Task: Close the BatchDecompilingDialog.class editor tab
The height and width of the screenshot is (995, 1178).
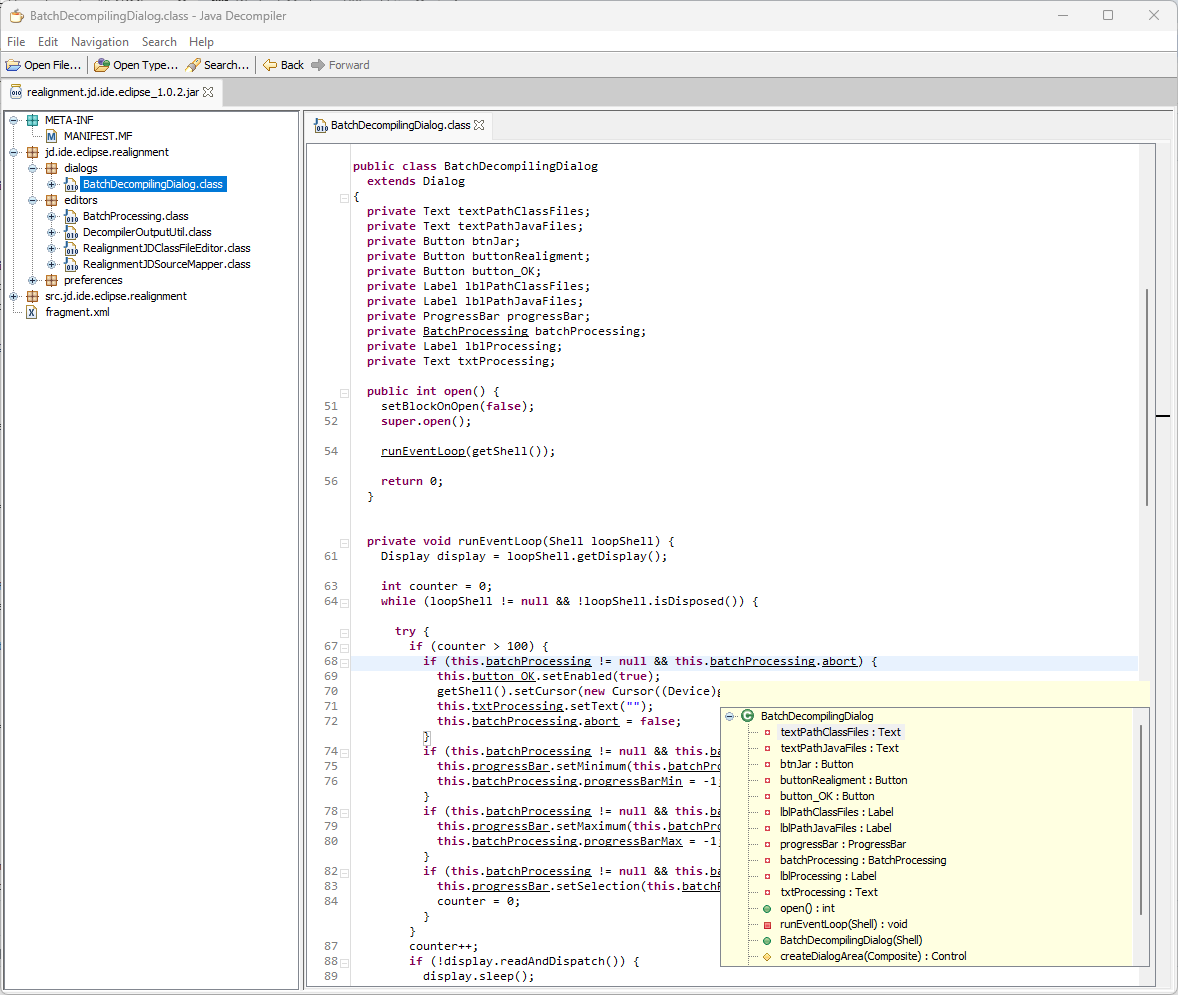Action: click(479, 125)
